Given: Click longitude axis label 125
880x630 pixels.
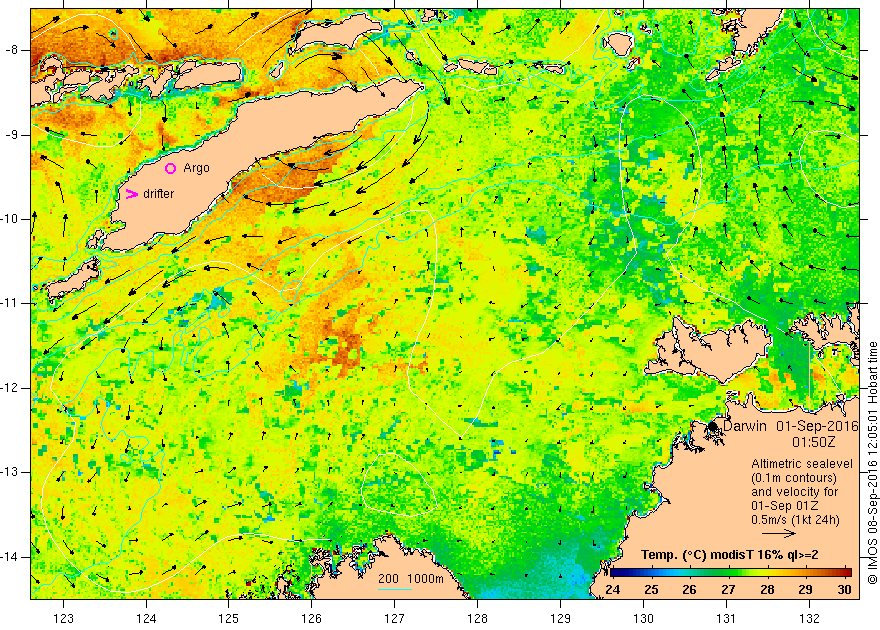Looking at the screenshot, I should click(x=228, y=619).
